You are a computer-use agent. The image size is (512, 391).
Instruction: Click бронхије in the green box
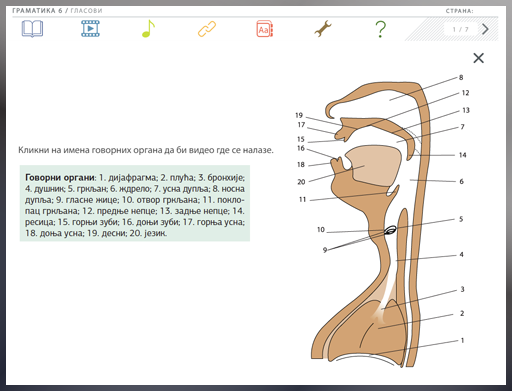(226, 178)
